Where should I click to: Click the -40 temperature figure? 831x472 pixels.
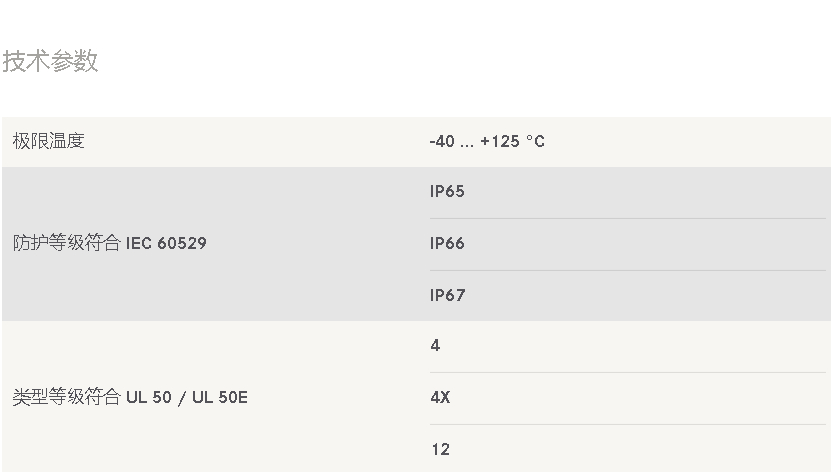tap(442, 141)
